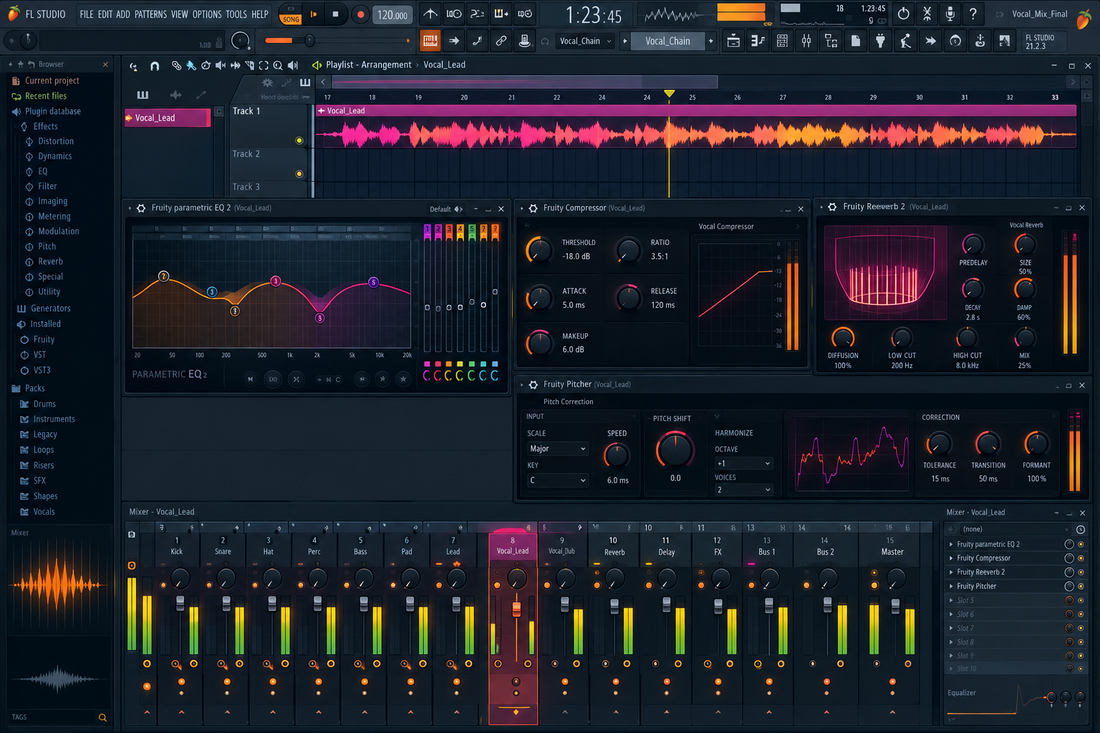Select Effects in browser tree
This screenshot has width=1100, height=733.
tap(46, 126)
